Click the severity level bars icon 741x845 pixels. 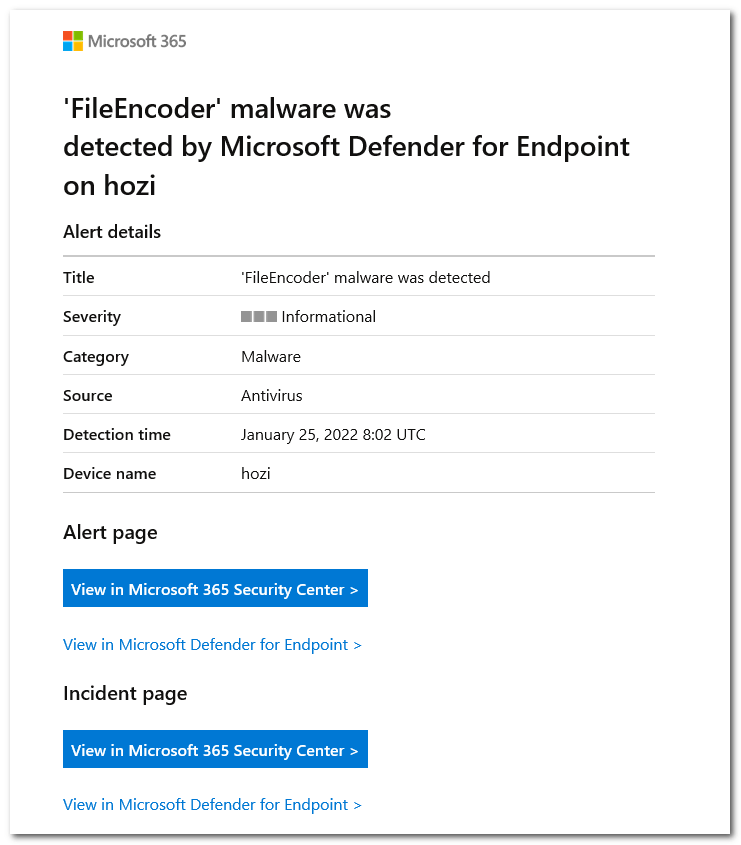(259, 317)
